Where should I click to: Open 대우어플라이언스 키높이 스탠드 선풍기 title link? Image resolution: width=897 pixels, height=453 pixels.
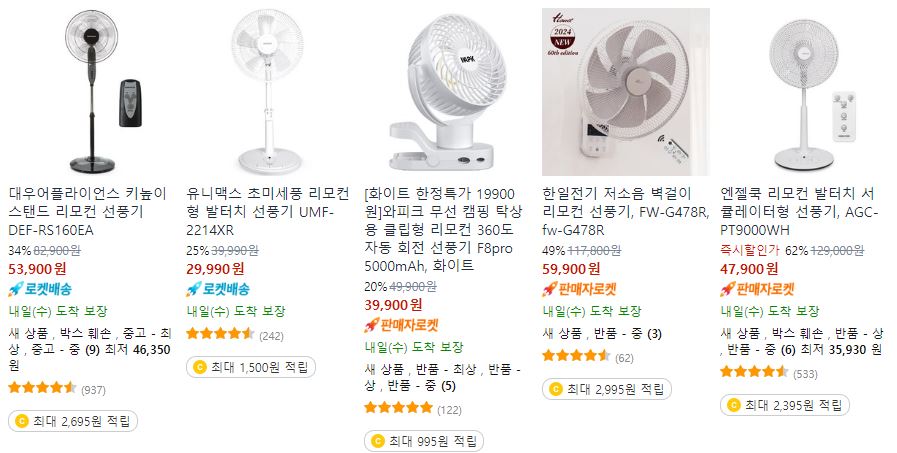(x=88, y=212)
